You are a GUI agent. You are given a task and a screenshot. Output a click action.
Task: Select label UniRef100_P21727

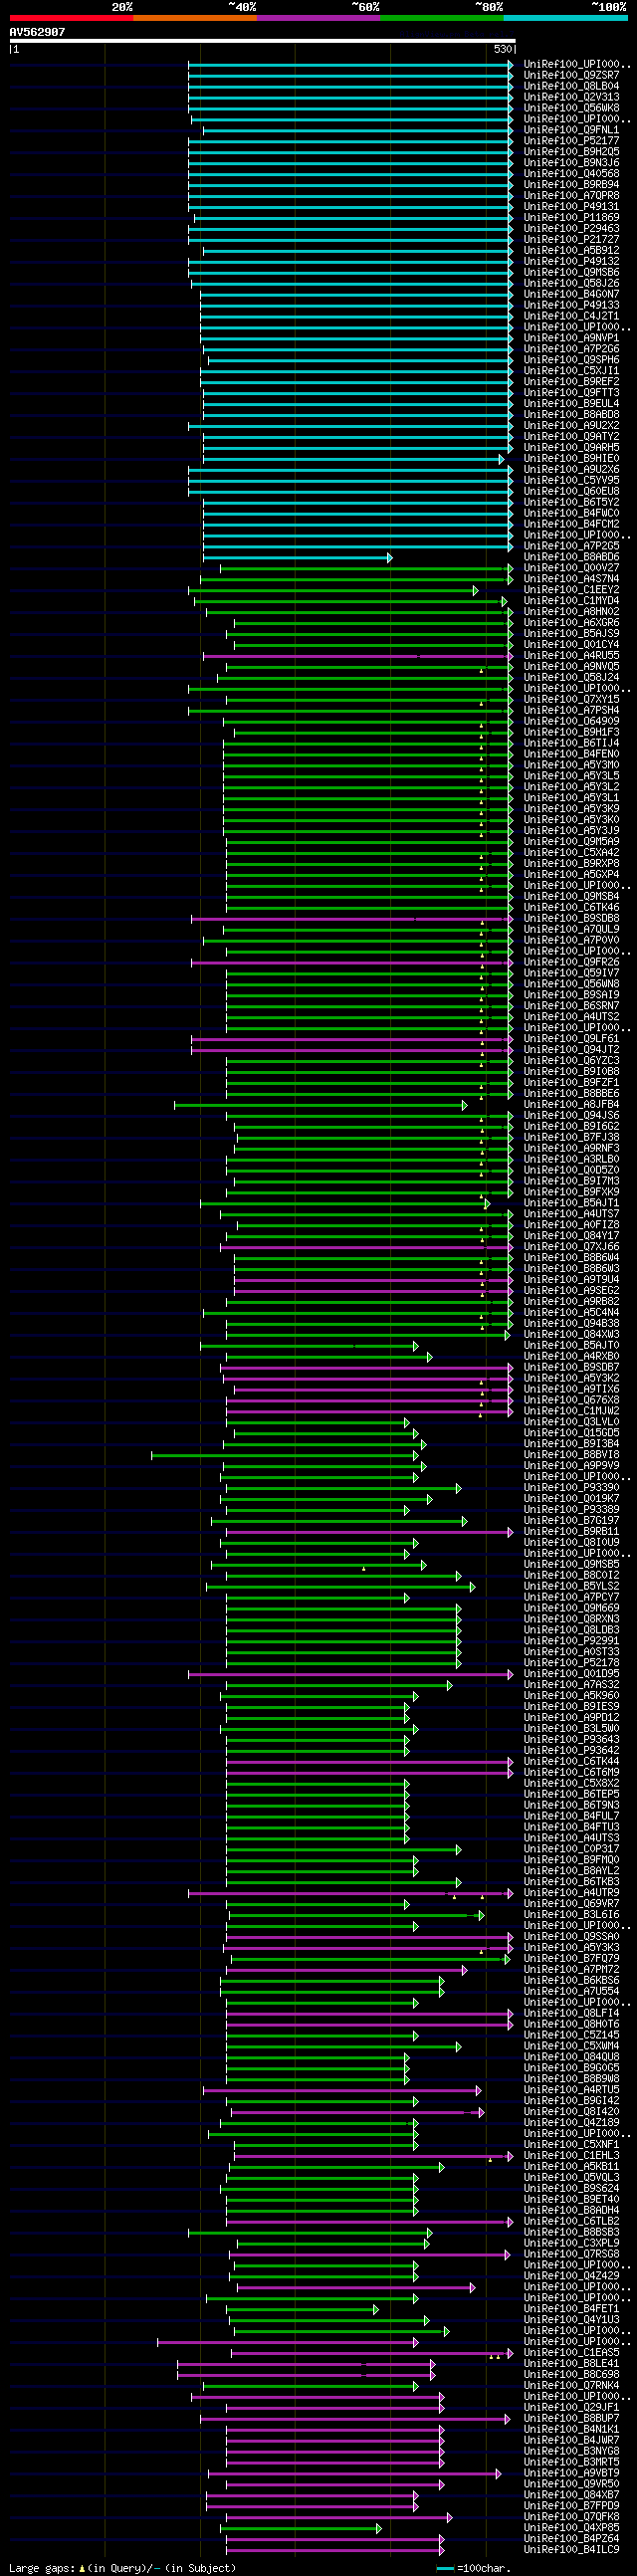coord(571,240)
